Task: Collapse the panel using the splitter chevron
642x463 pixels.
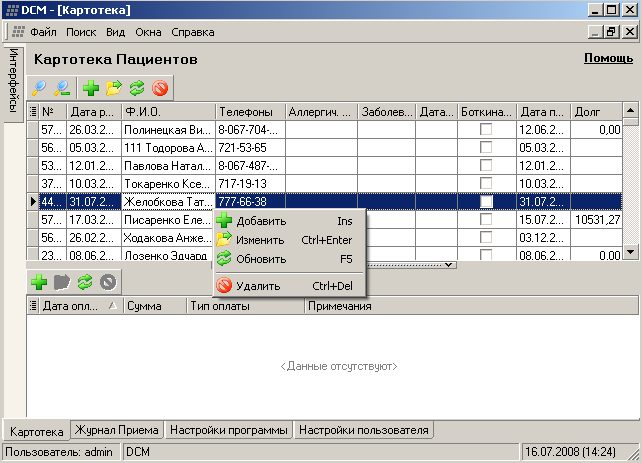Action: [x=449, y=264]
